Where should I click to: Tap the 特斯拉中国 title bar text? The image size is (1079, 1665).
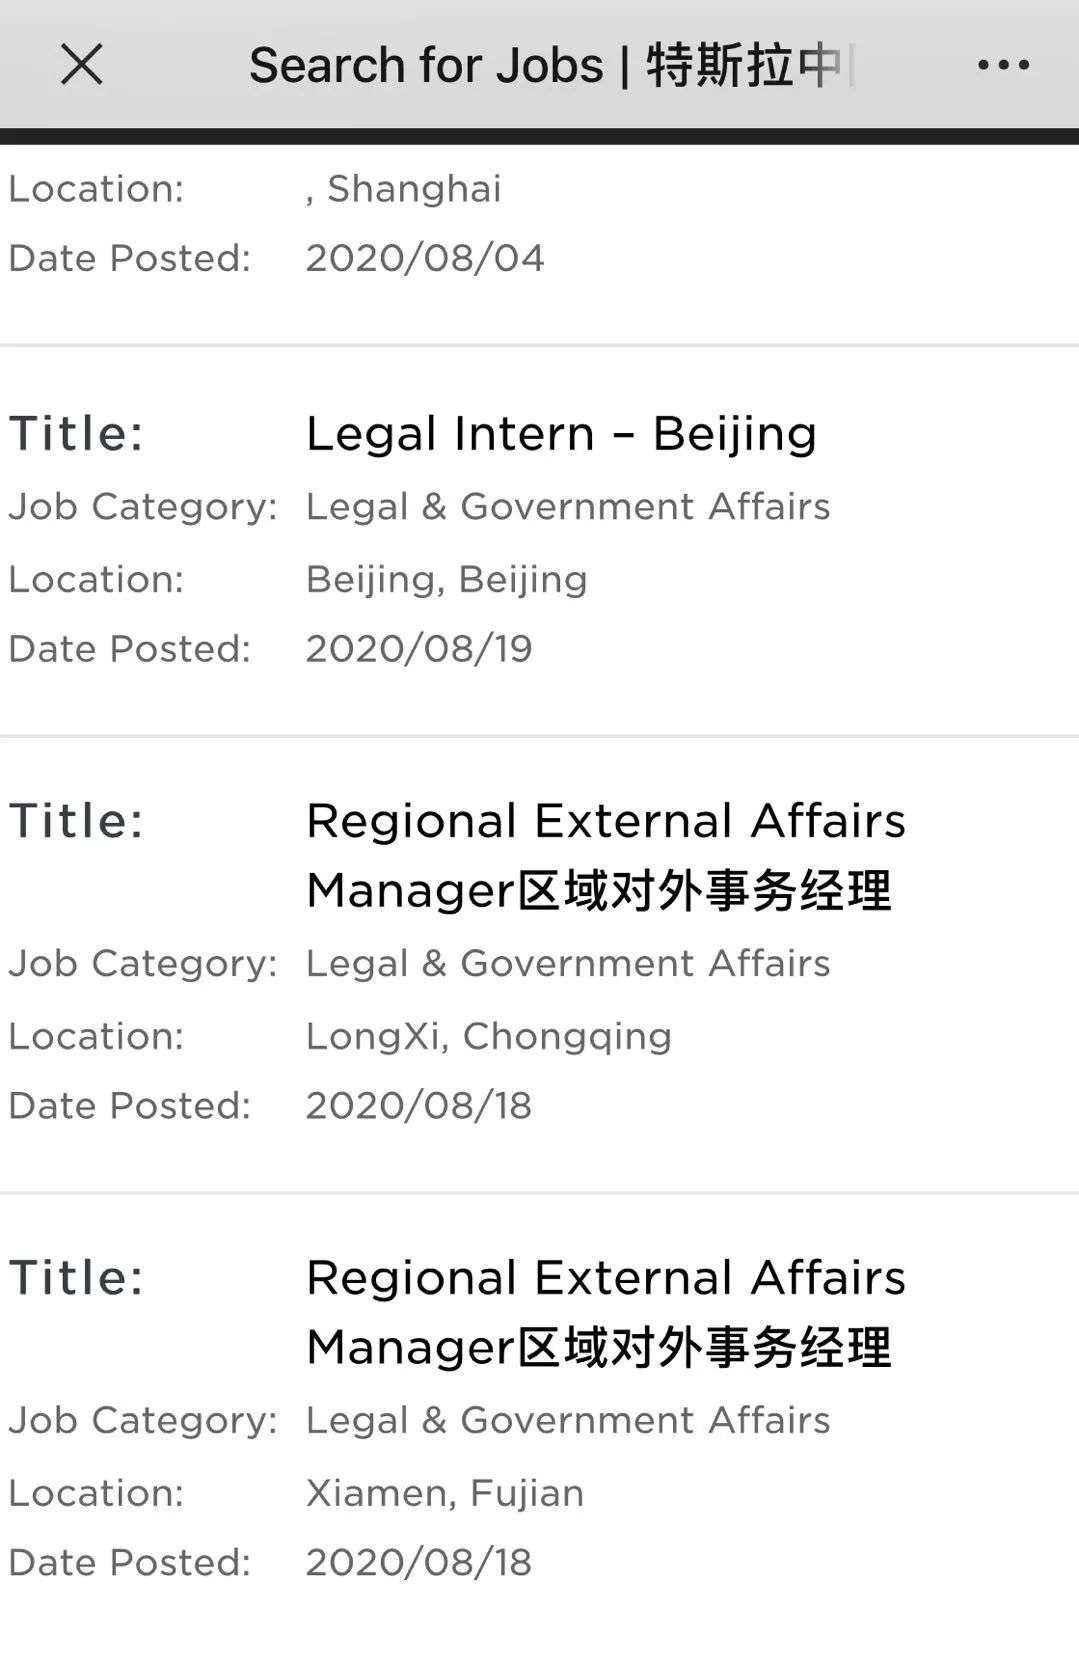tap(555, 64)
